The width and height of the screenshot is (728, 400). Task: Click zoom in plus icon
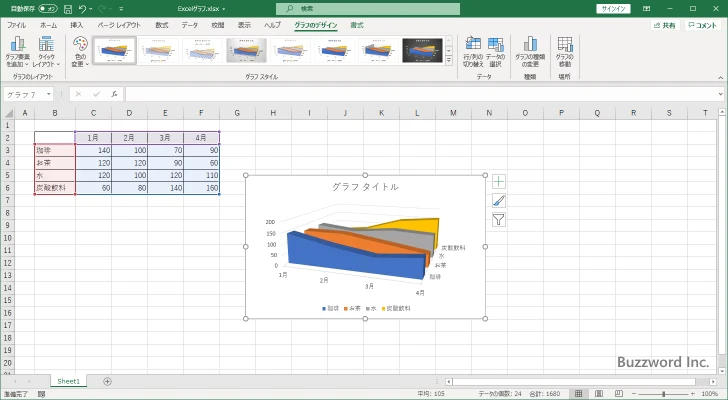(693, 394)
